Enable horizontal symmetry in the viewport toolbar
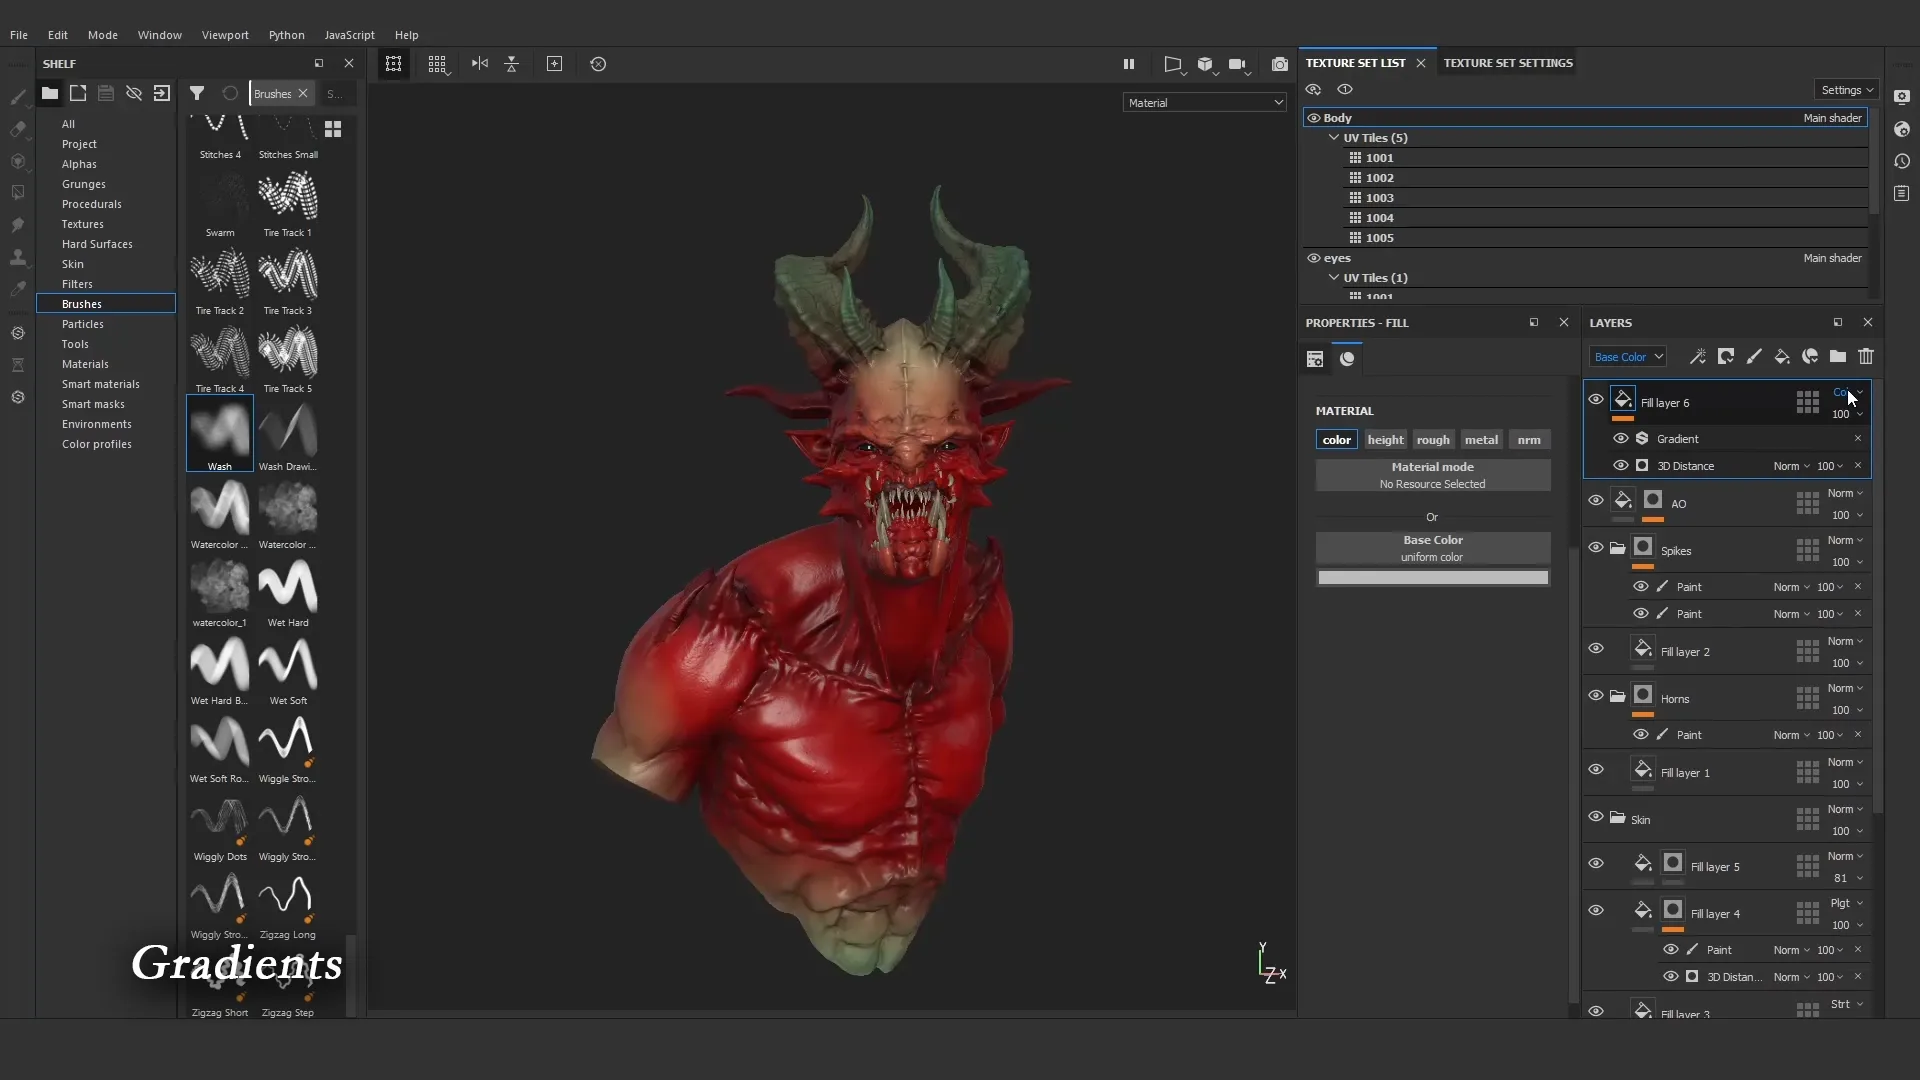Viewport: 1920px width, 1080px height. click(x=480, y=63)
